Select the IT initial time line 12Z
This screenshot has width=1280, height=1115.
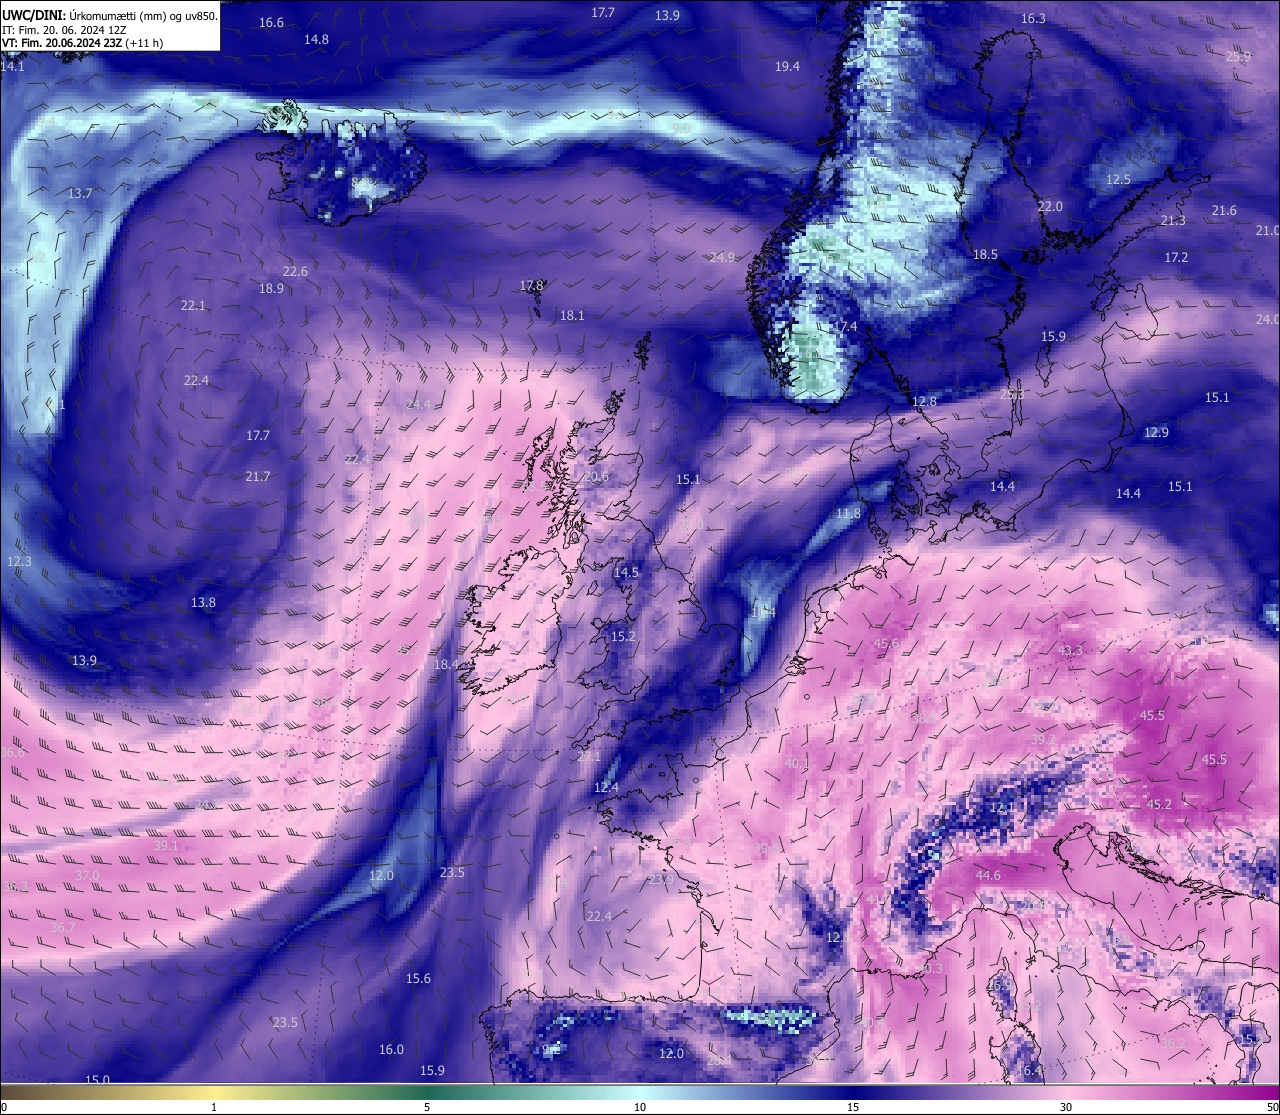(x=64, y=30)
